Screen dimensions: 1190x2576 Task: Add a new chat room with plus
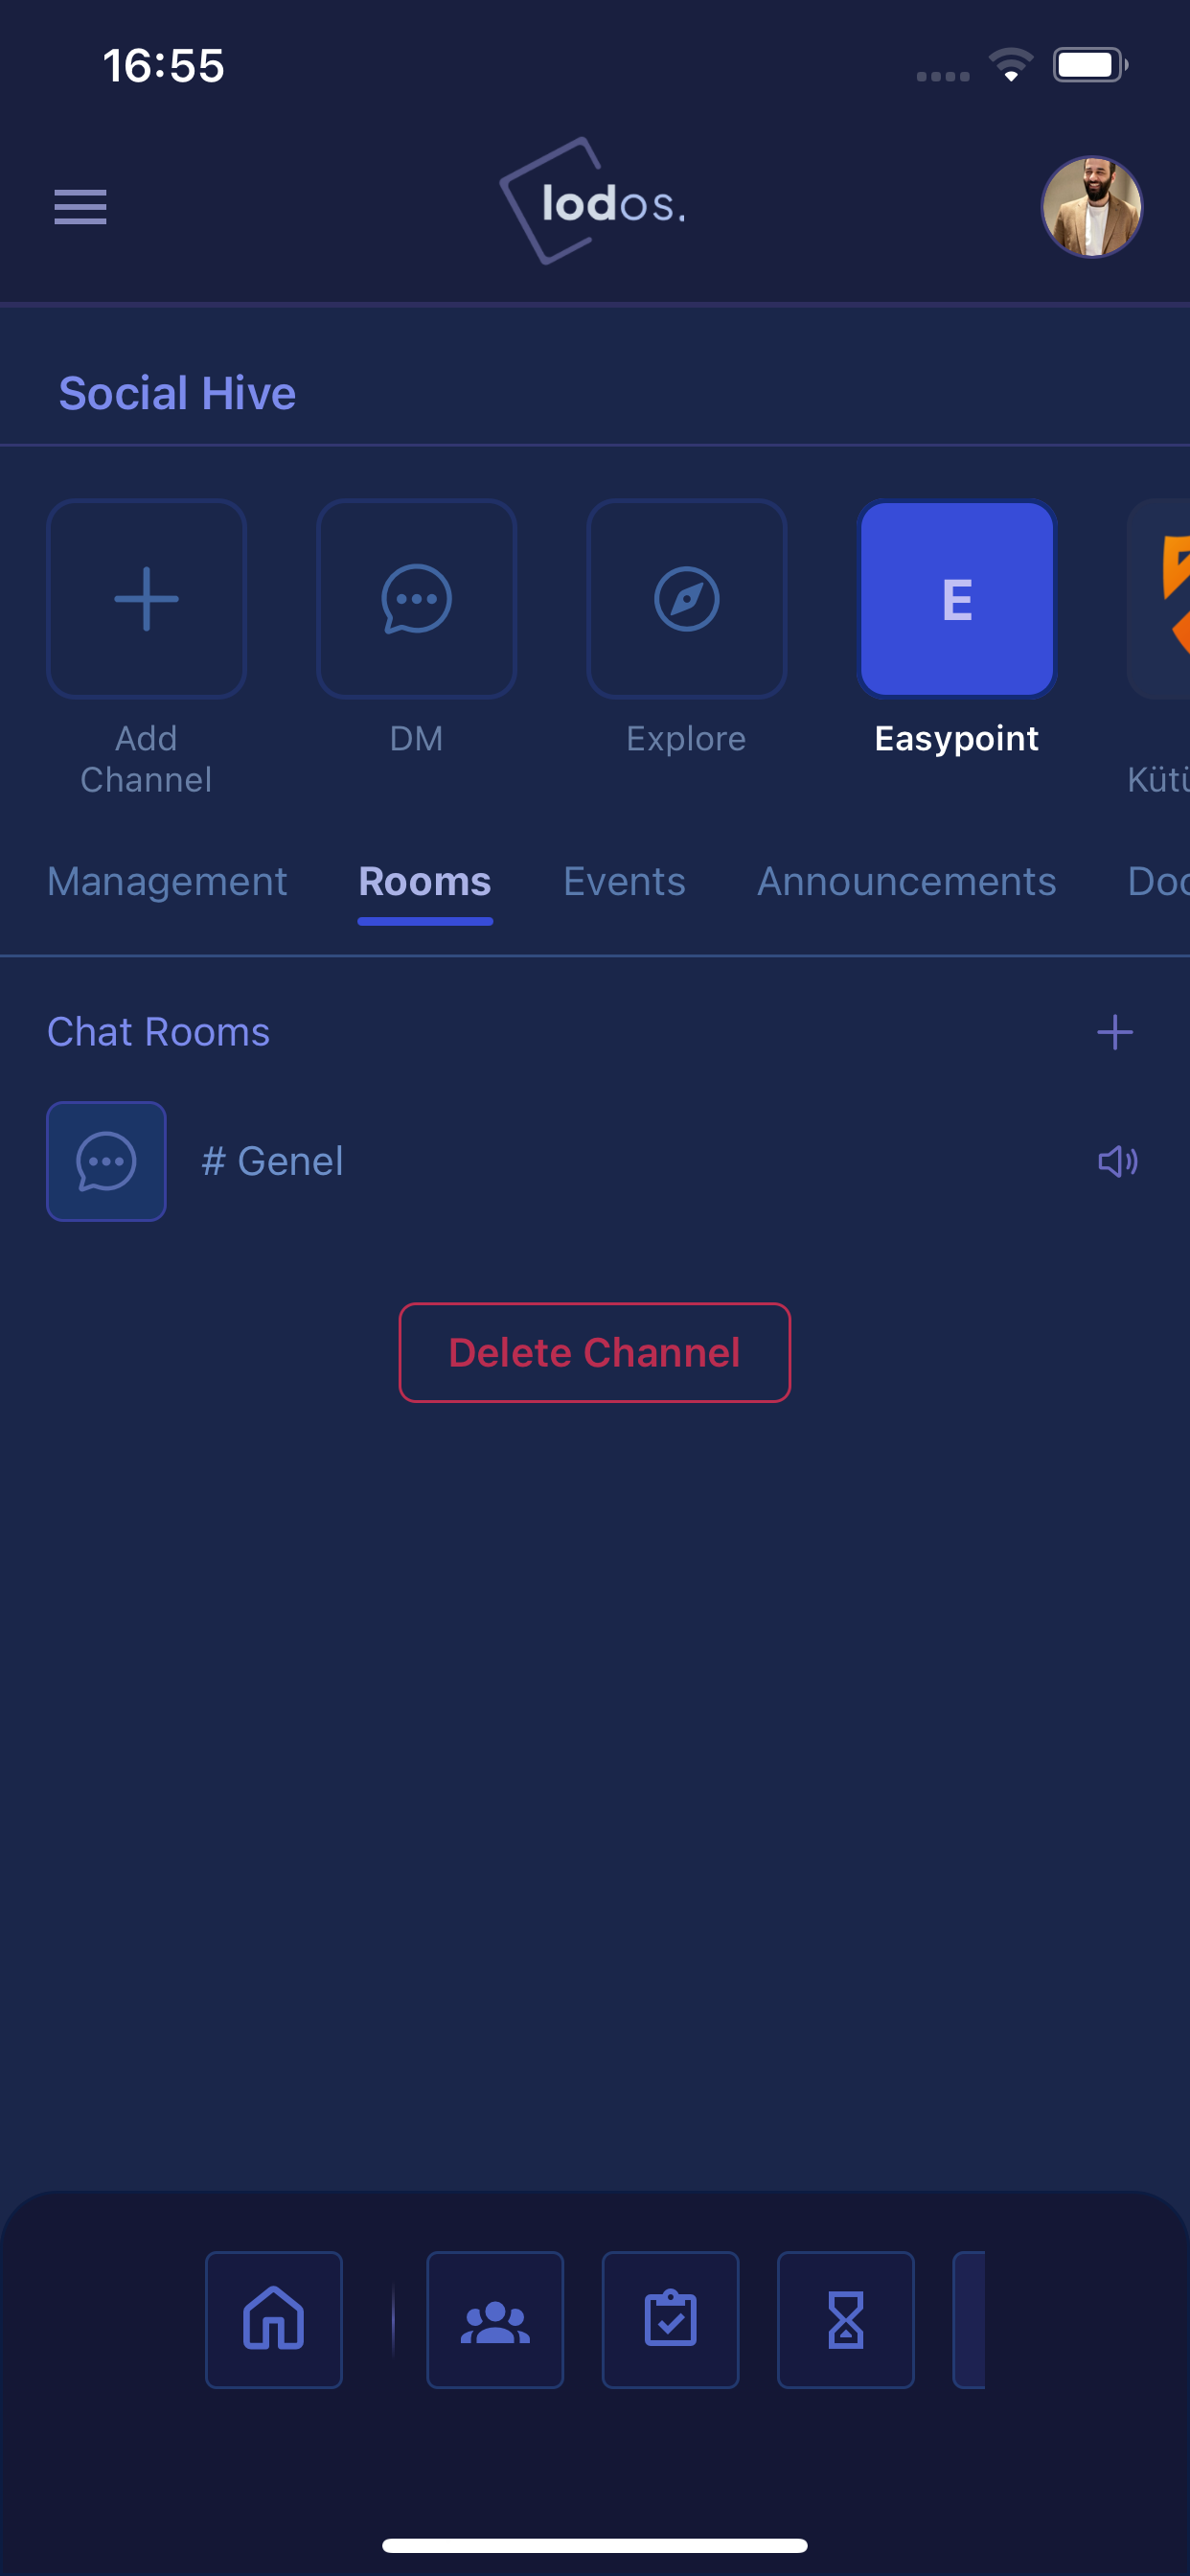tap(1114, 1032)
